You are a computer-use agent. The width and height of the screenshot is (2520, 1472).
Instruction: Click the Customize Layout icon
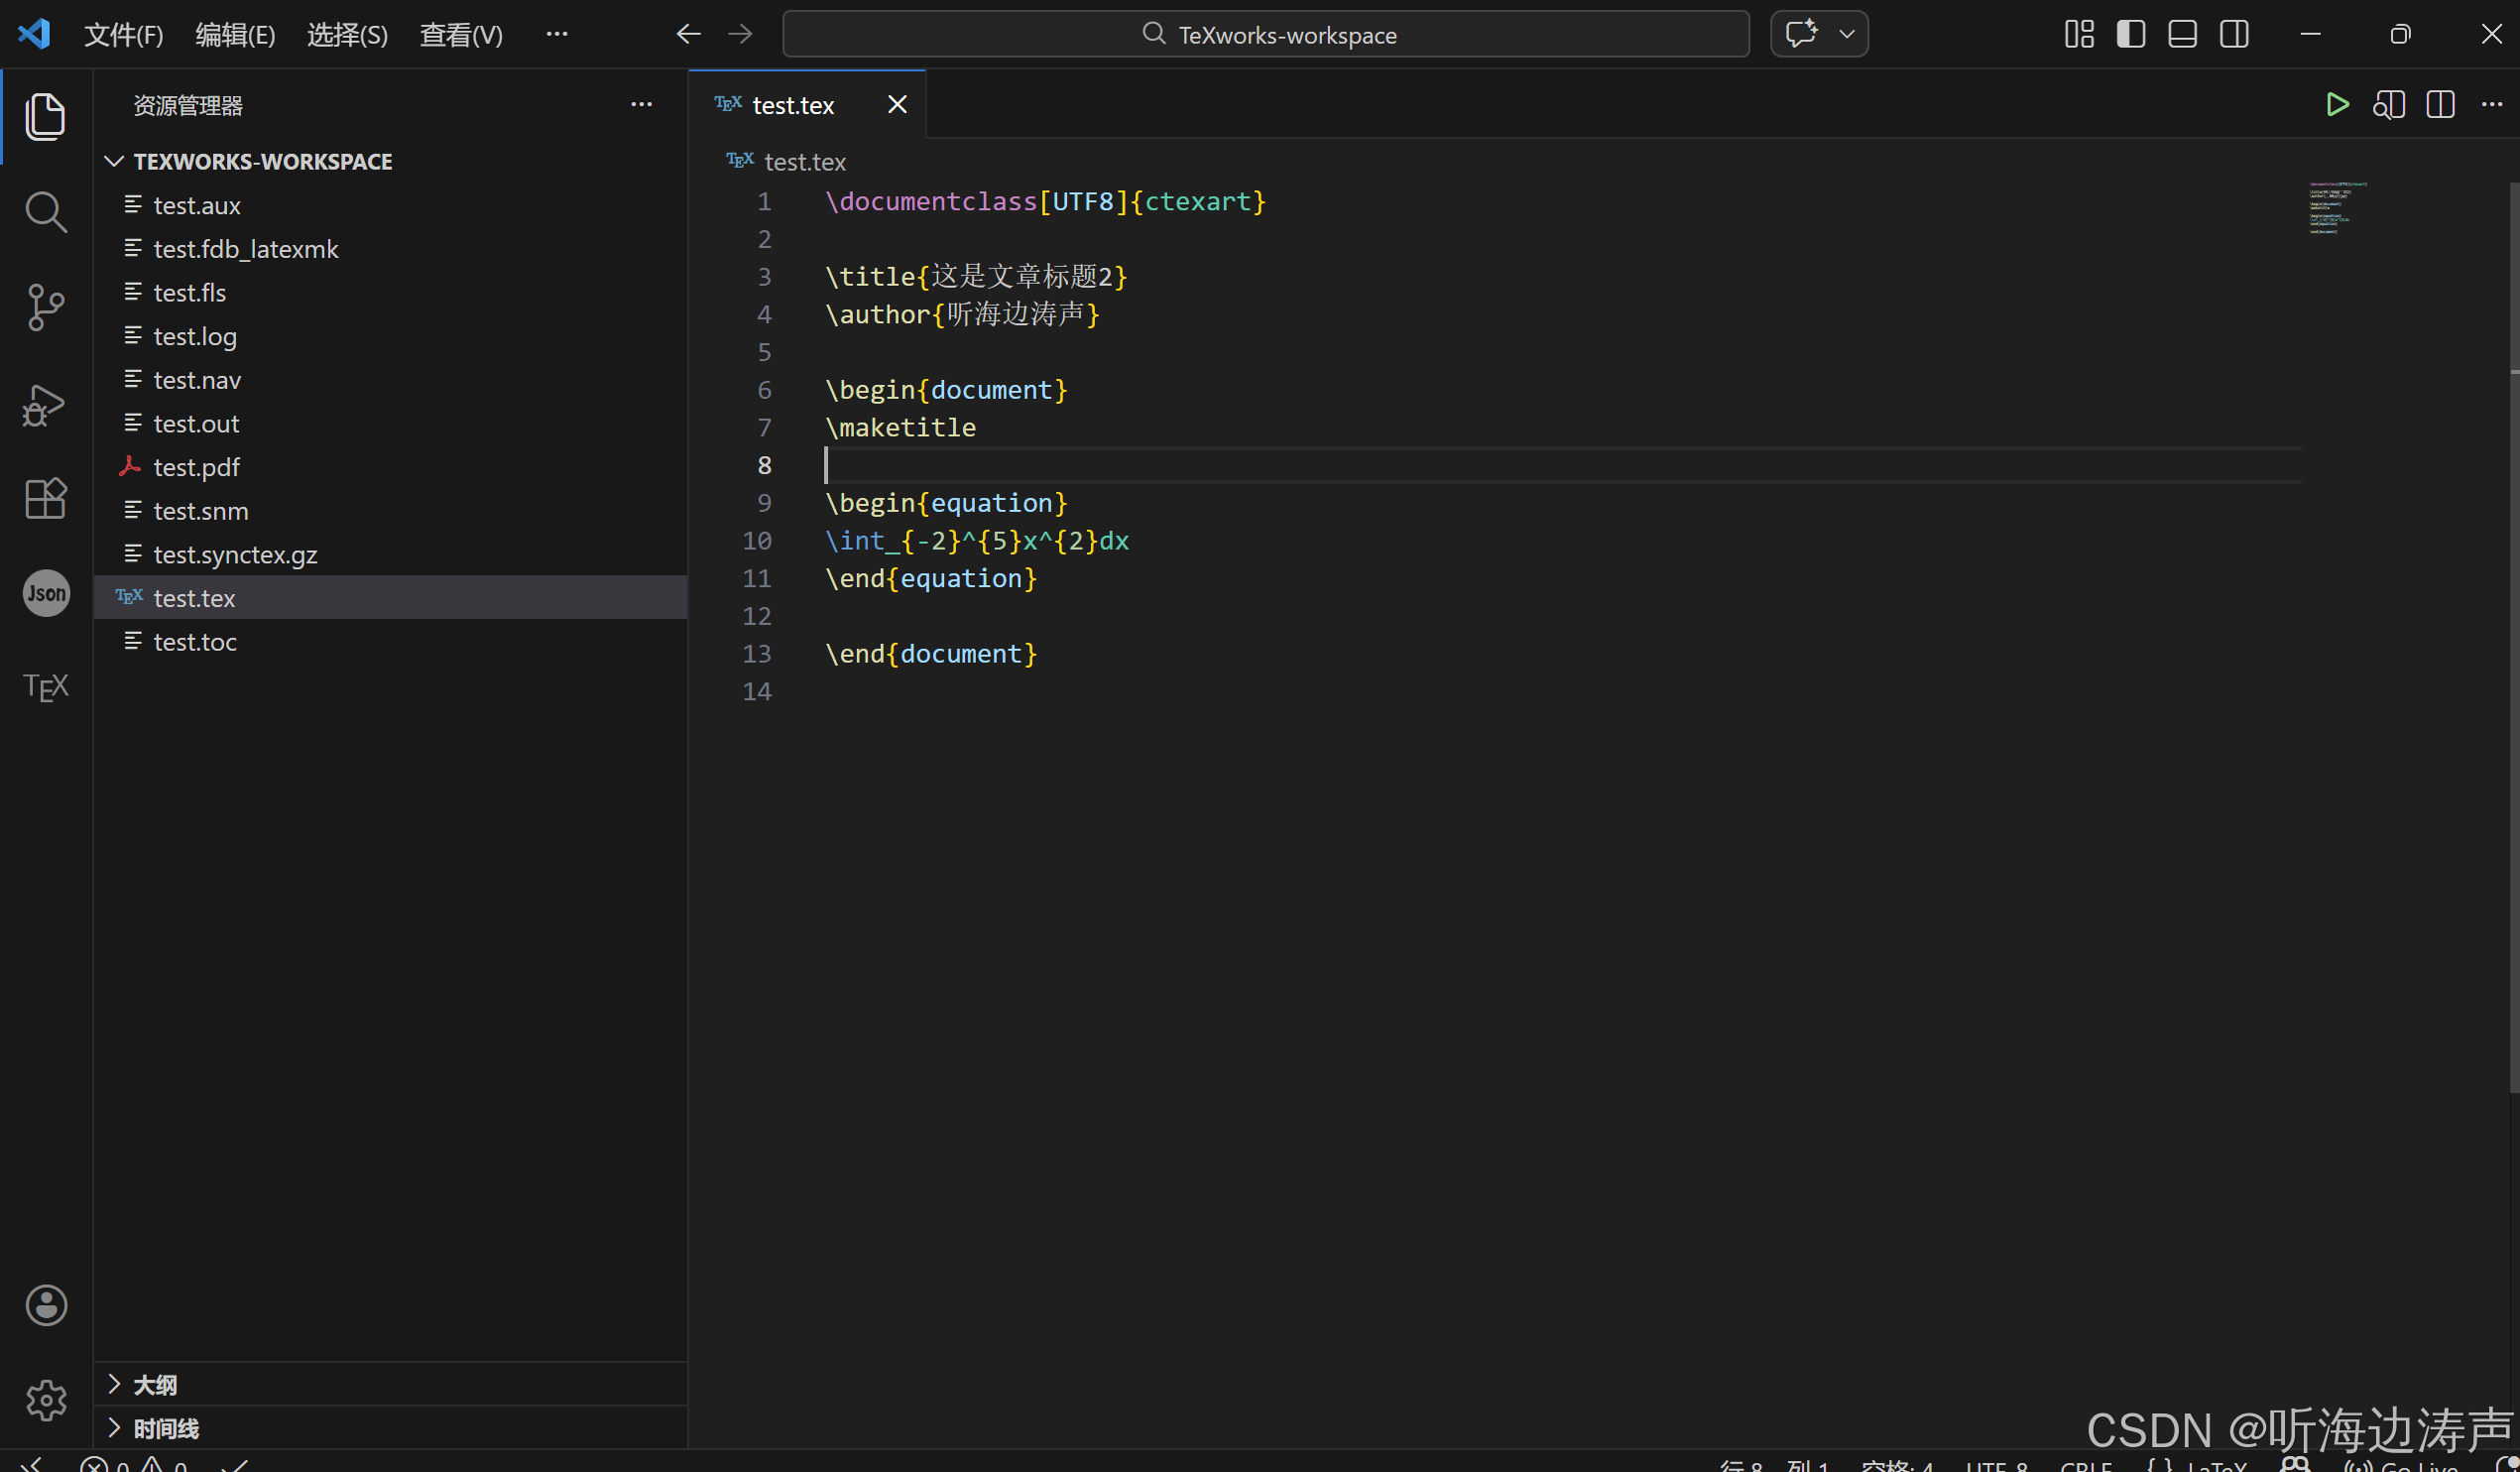pos(2079,34)
